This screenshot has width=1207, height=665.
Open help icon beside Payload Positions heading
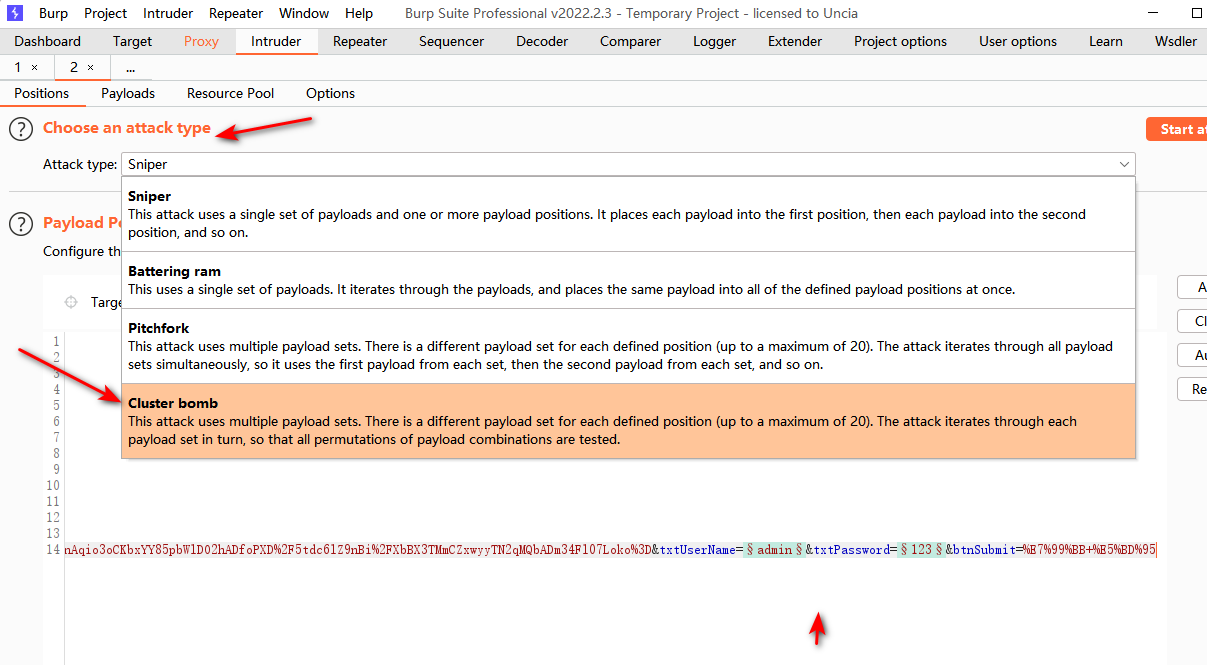(21, 224)
